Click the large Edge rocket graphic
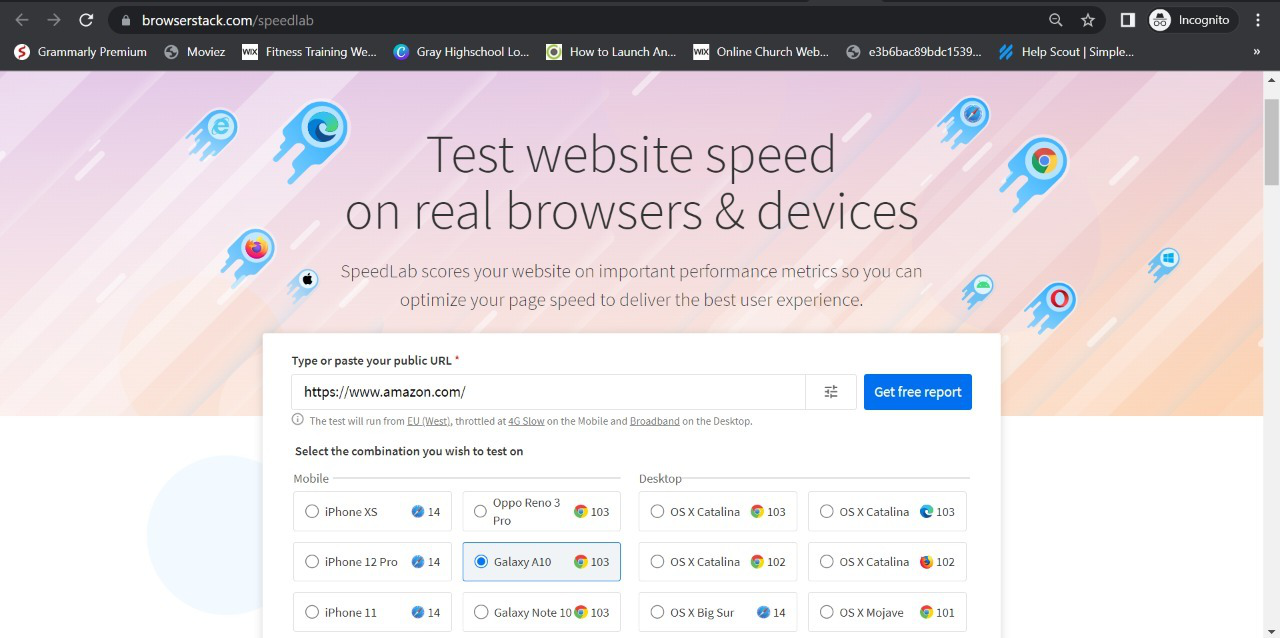Viewport: 1280px width, 638px height. (x=311, y=140)
